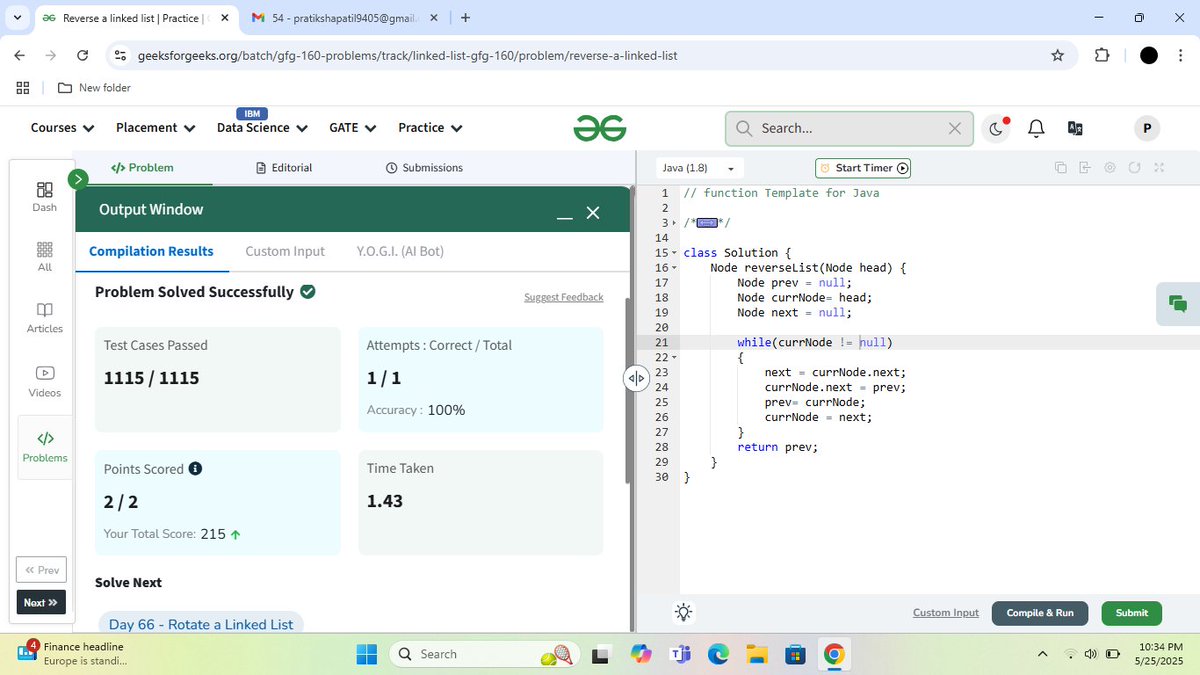Screen dimensions: 1200x675
Task: Click the GeeksforGeeks logo
Action: 600,128
